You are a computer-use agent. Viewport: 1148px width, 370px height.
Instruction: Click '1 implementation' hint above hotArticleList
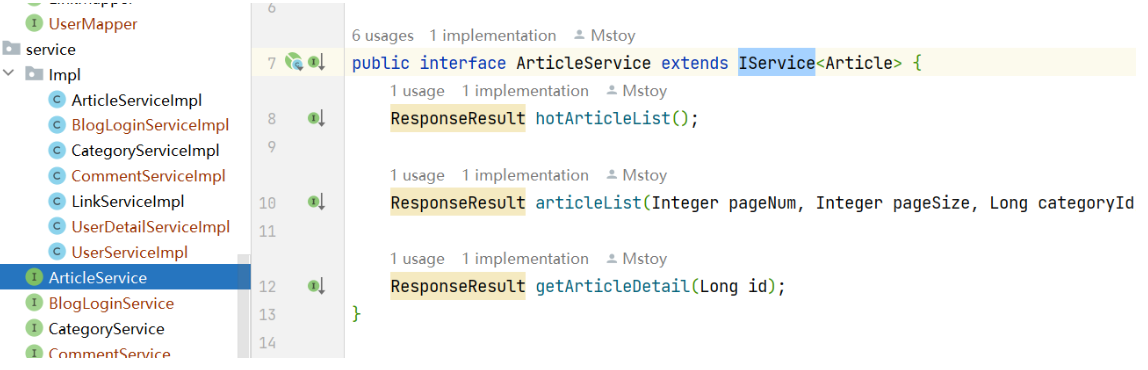pos(525,91)
